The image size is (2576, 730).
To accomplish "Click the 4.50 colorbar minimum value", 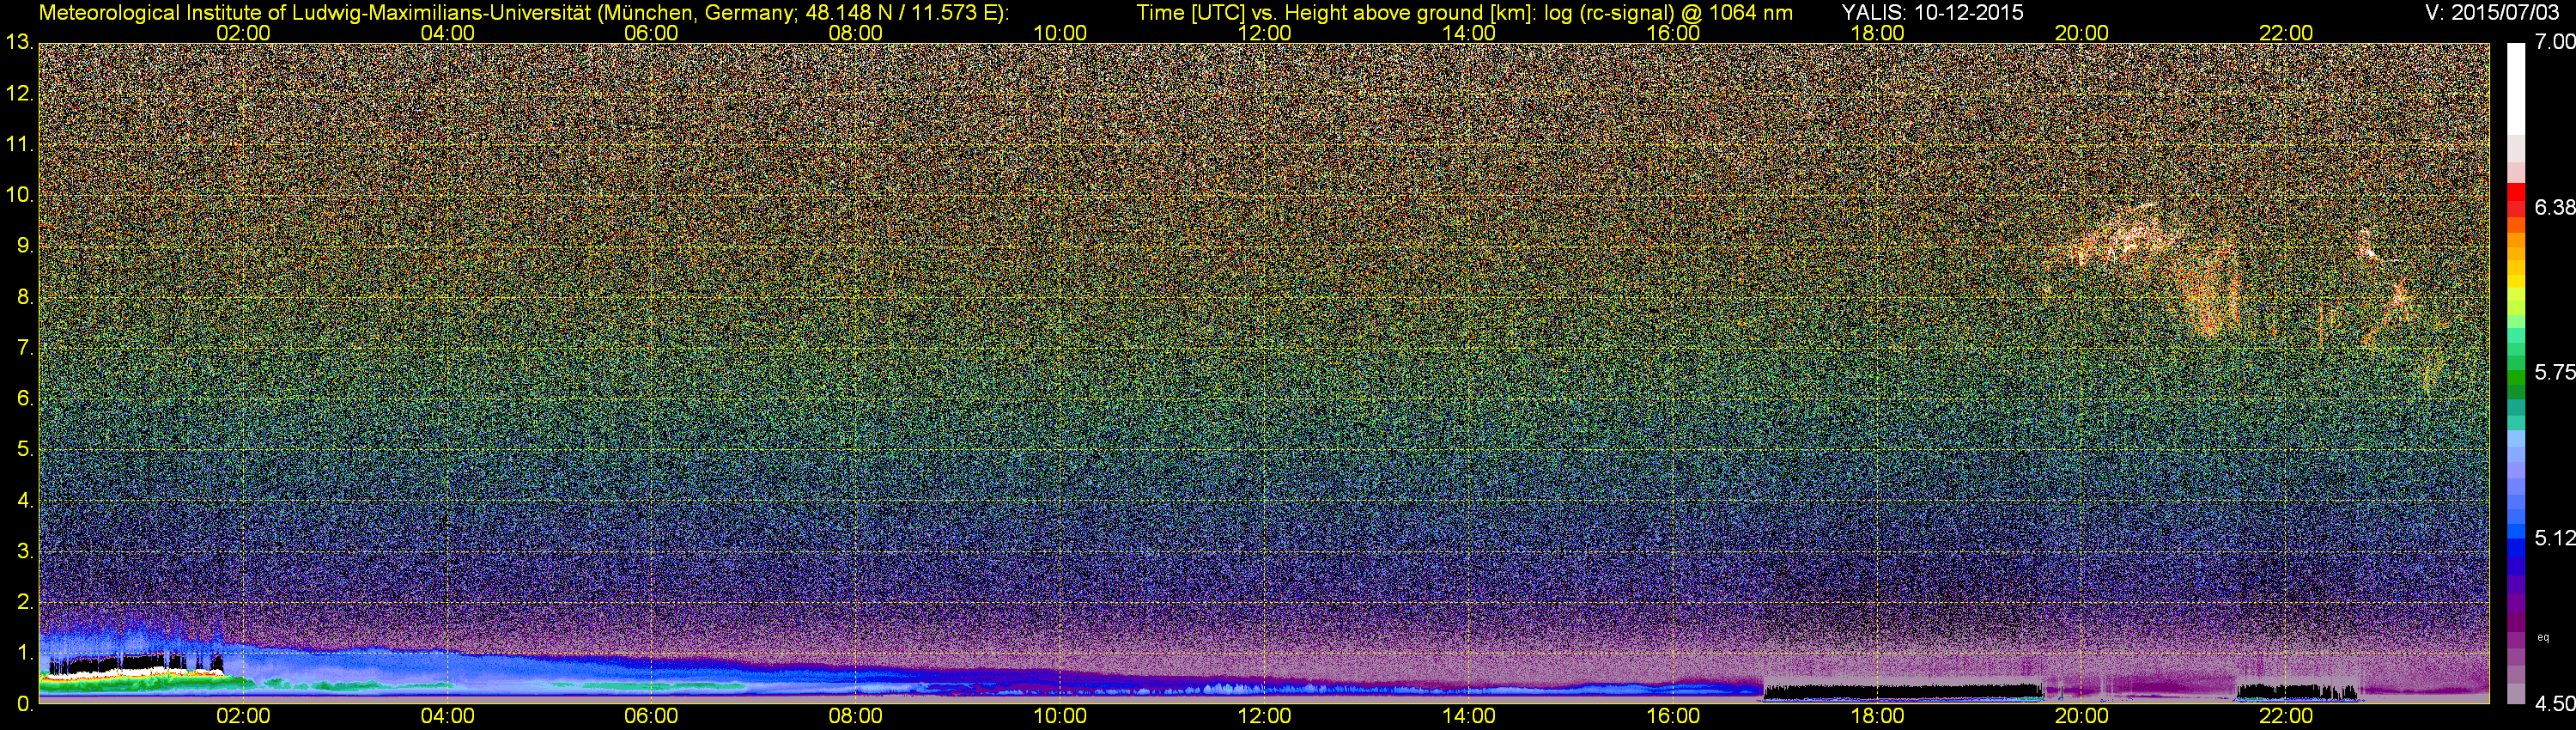I will pyautogui.click(x=2554, y=704).
